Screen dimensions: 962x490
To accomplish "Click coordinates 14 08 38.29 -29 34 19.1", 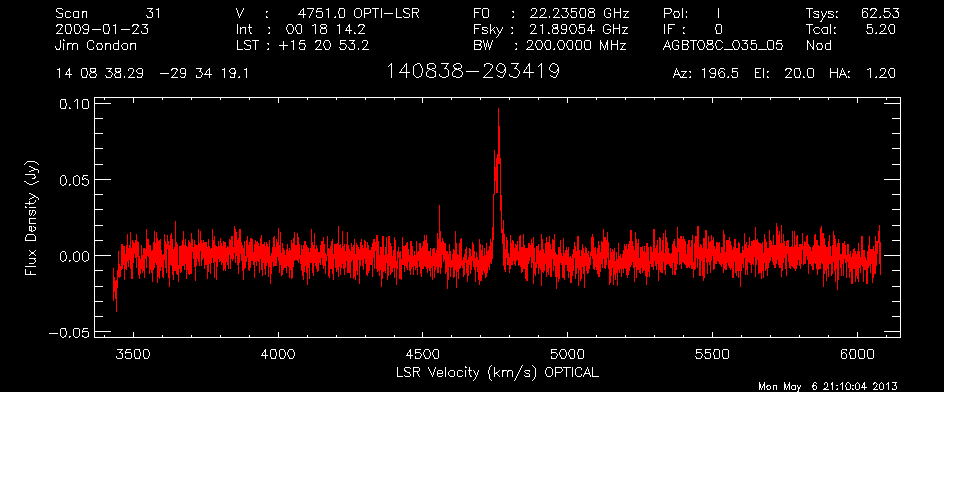I will click(x=152, y=74).
